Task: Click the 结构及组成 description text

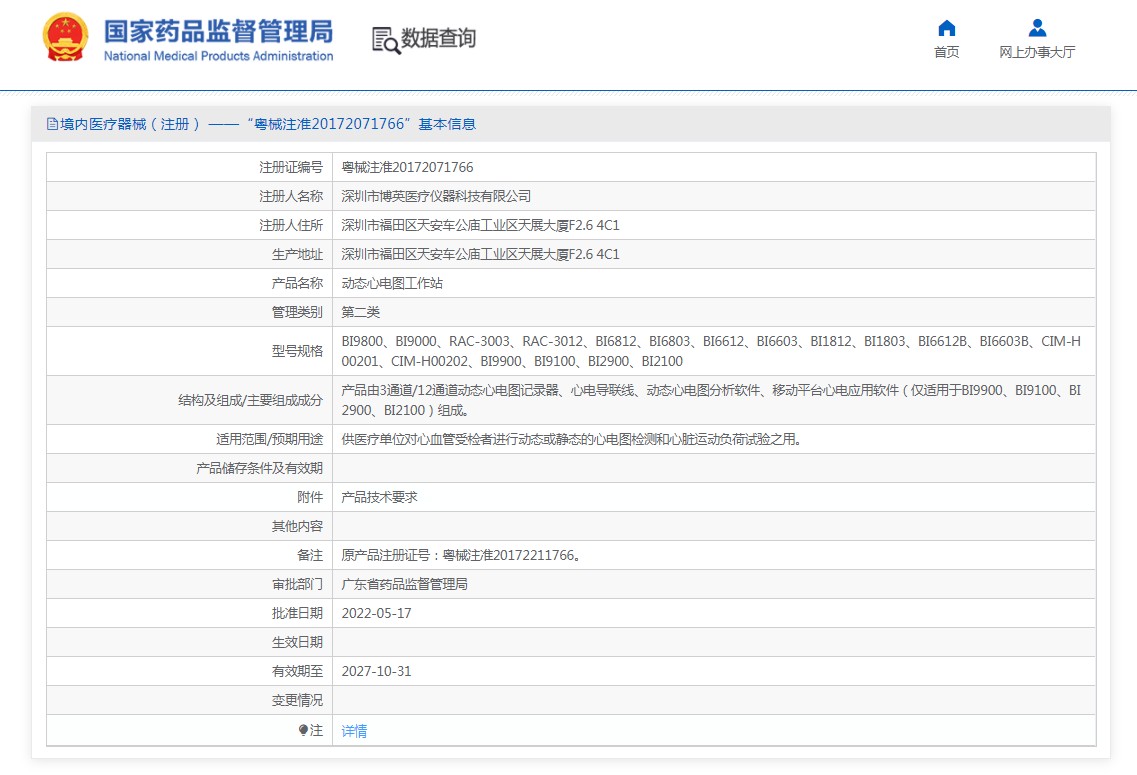Action: coord(711,400)
